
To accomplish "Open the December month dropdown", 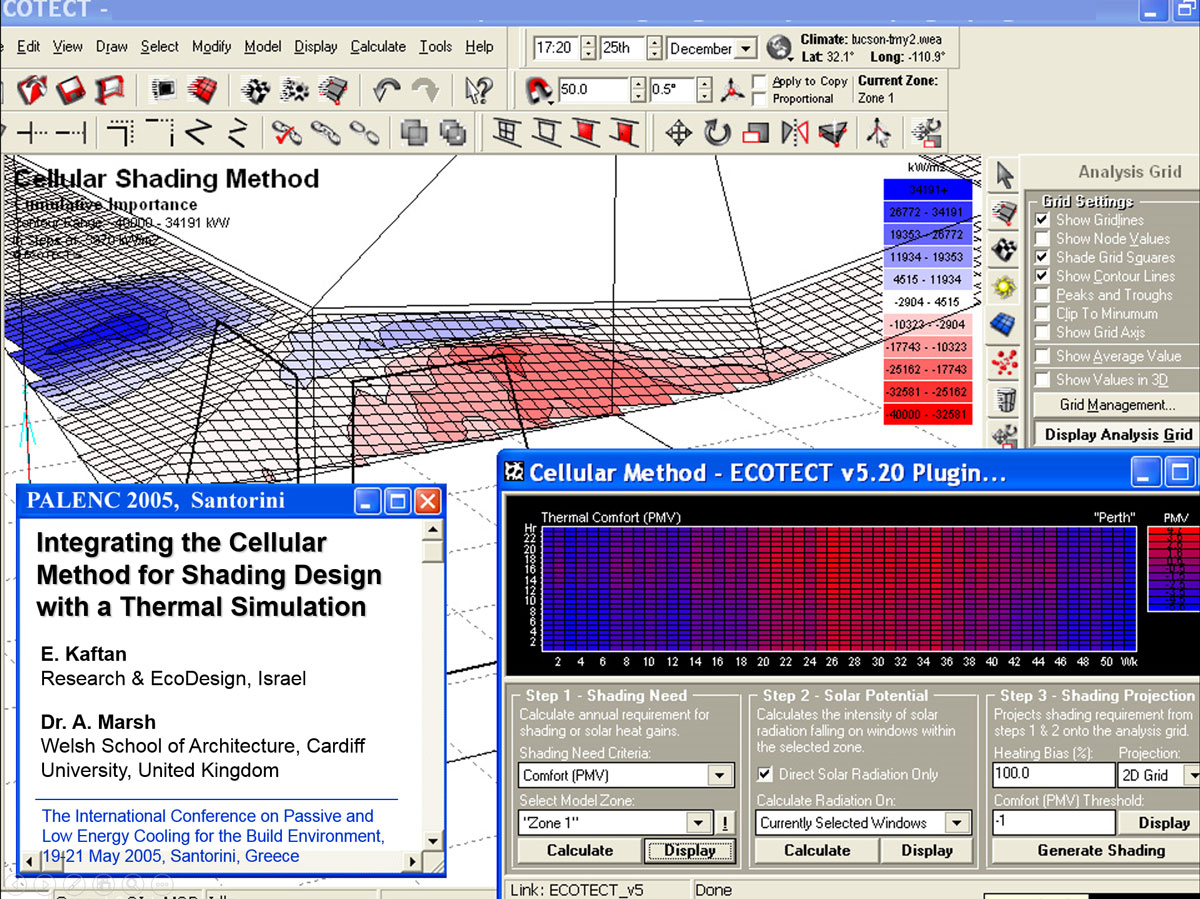I will 746,49.
